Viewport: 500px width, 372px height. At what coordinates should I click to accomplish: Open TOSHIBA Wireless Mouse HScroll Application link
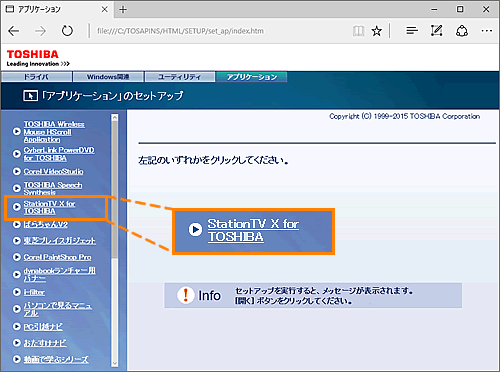coord(54,132)
